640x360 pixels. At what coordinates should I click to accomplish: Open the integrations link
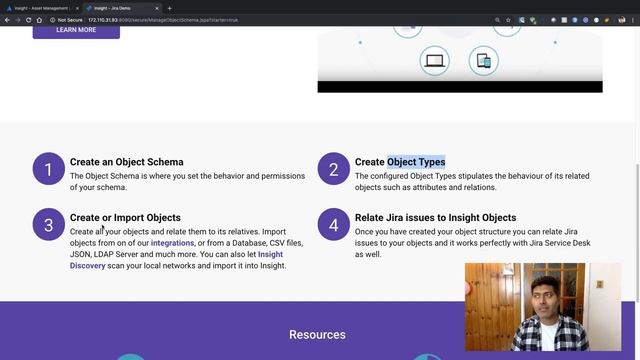click(x=172, y=243)
